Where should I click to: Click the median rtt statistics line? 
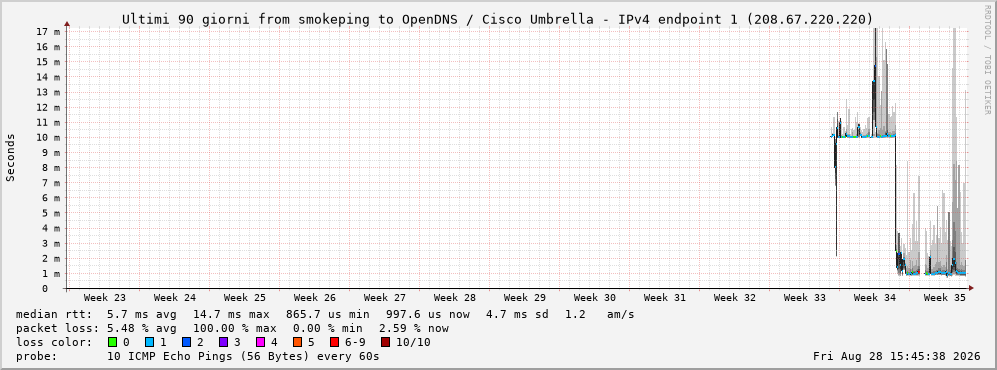325,315
